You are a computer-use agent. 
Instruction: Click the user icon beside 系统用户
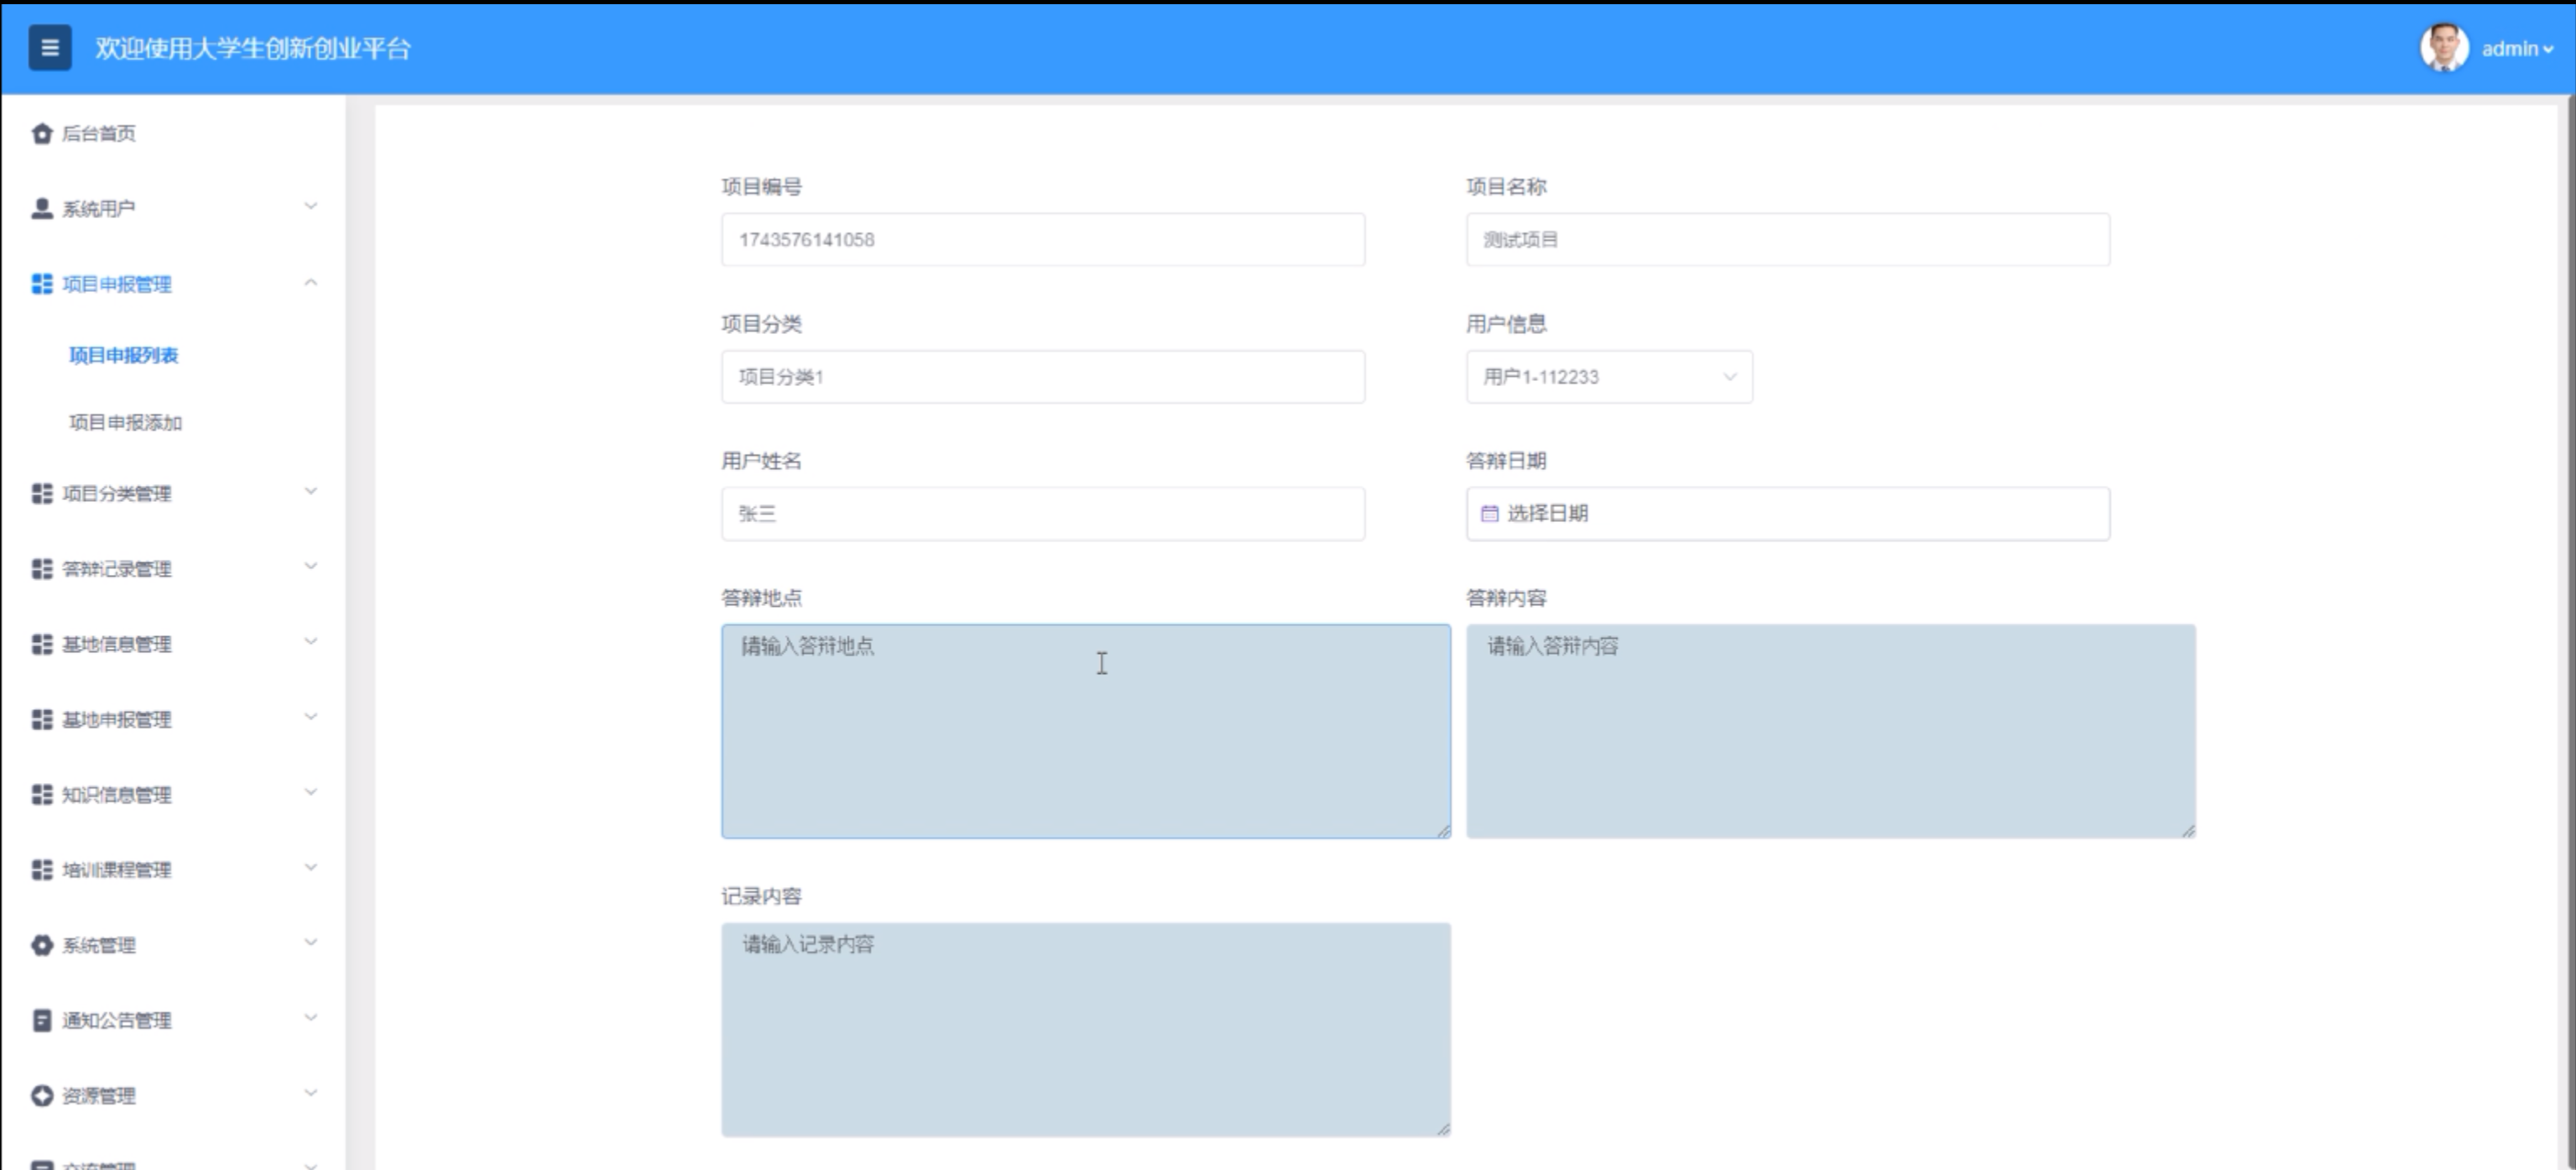[41, 208]
